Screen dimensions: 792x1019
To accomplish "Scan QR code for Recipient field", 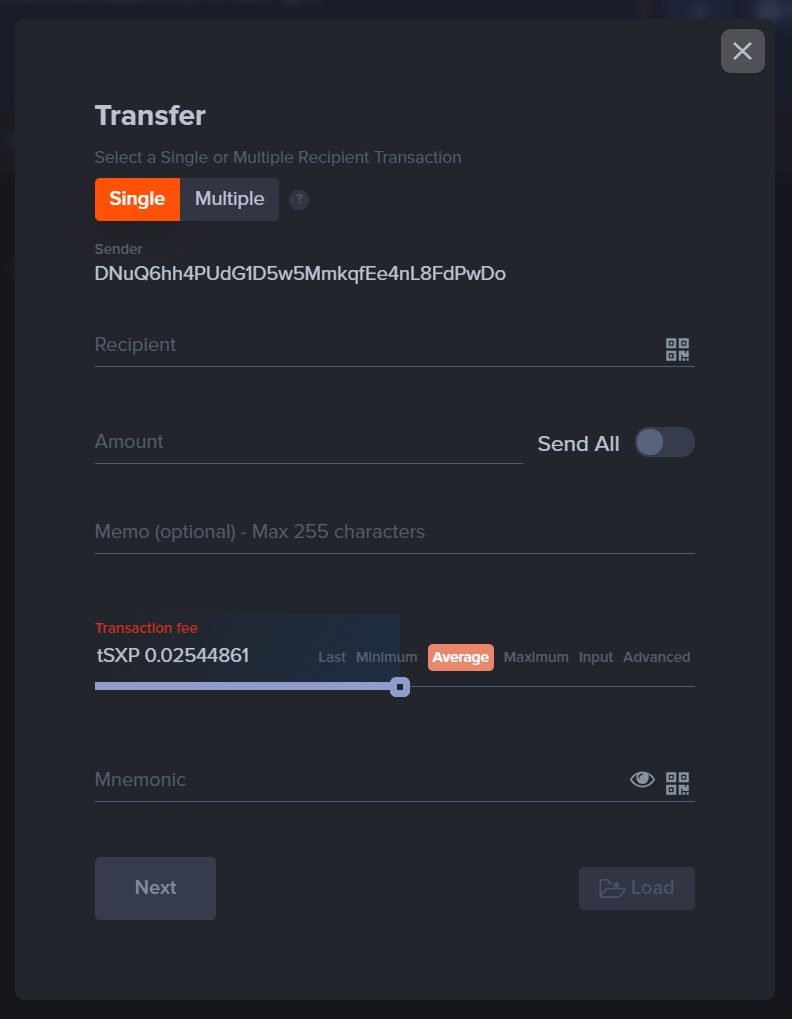I will [677, 349].
